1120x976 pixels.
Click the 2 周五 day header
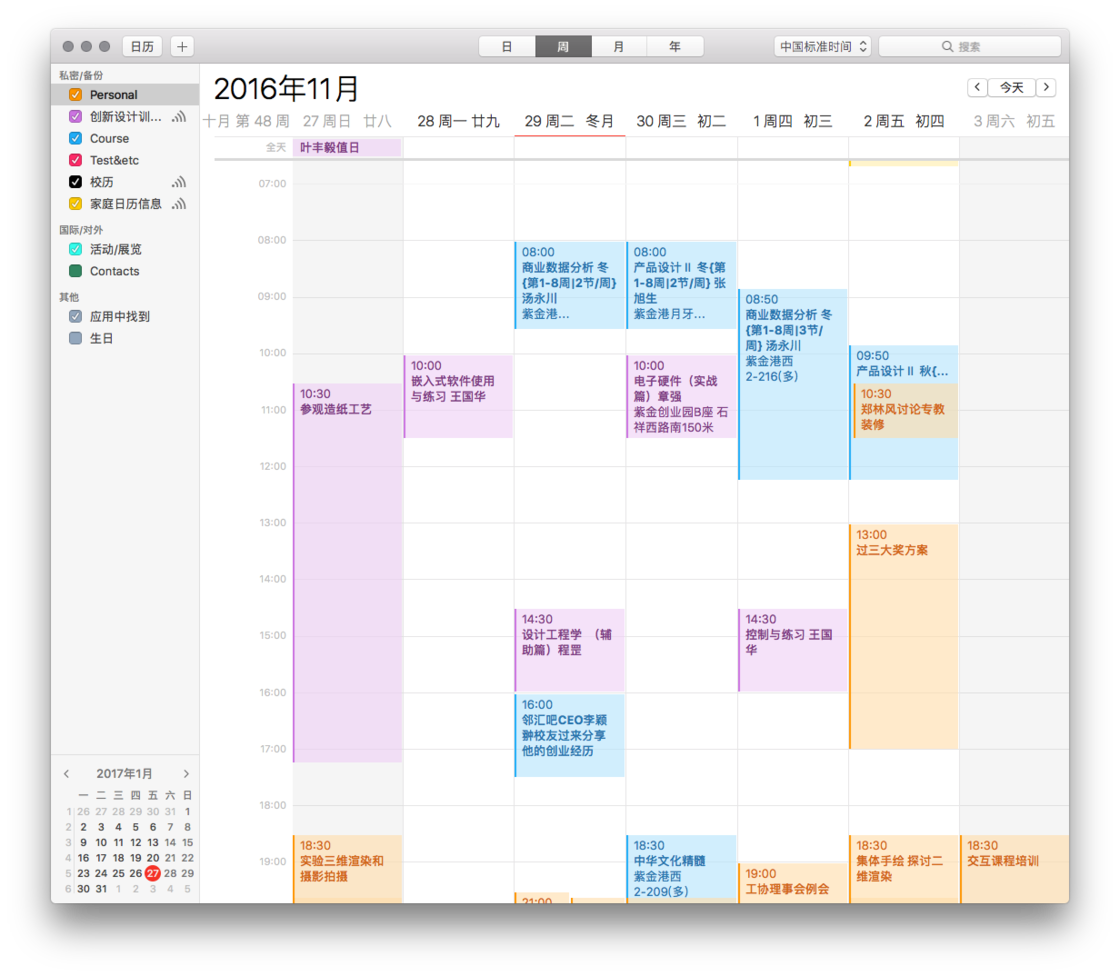904,121
